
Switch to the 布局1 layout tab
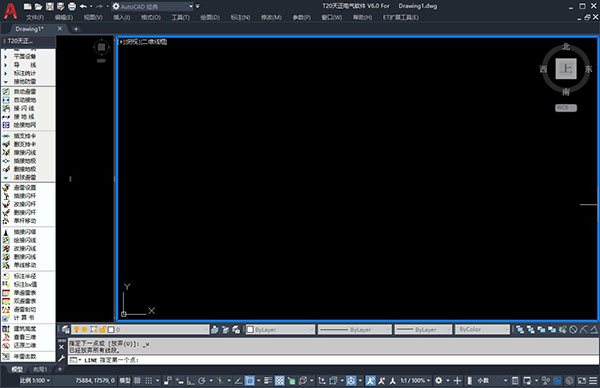click(40, 369)
